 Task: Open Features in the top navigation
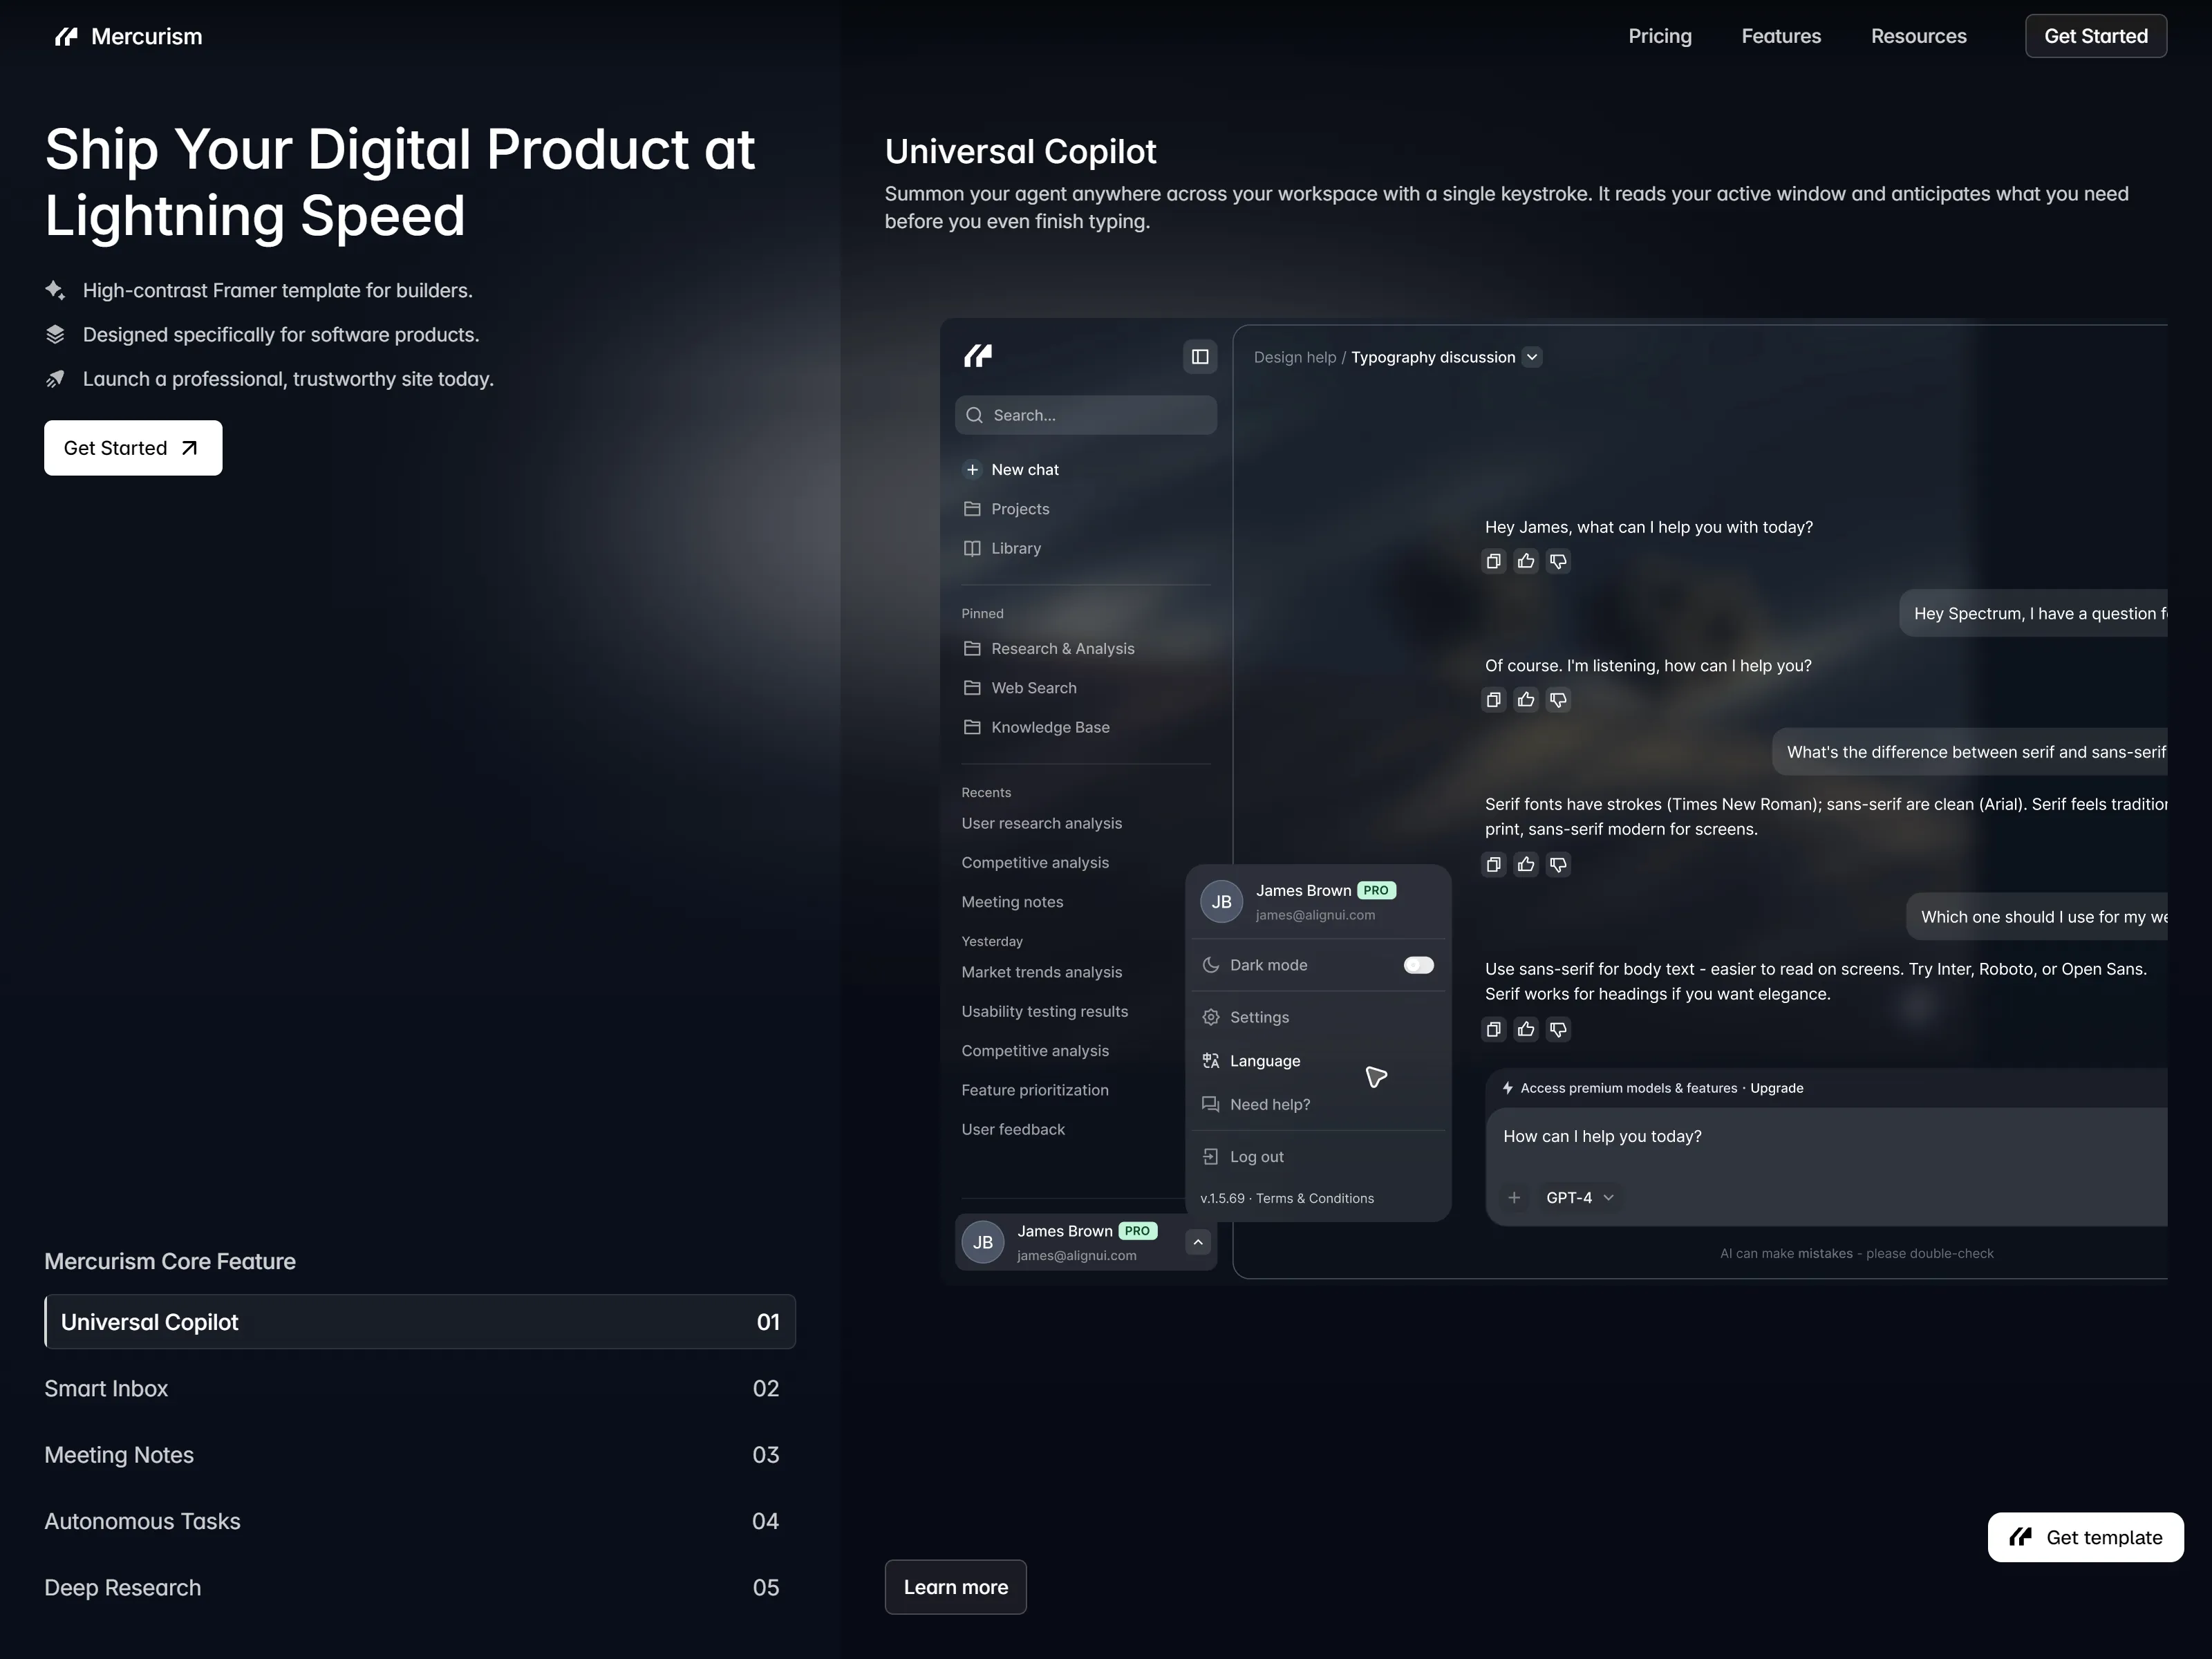1781,36
